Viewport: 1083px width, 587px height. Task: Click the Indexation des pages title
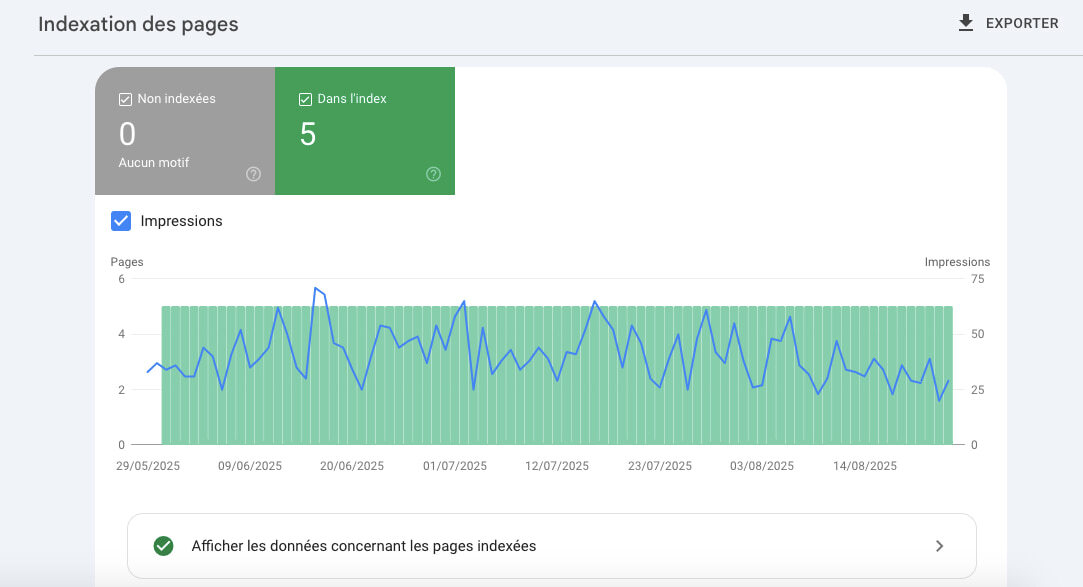[x=137, y=24]
